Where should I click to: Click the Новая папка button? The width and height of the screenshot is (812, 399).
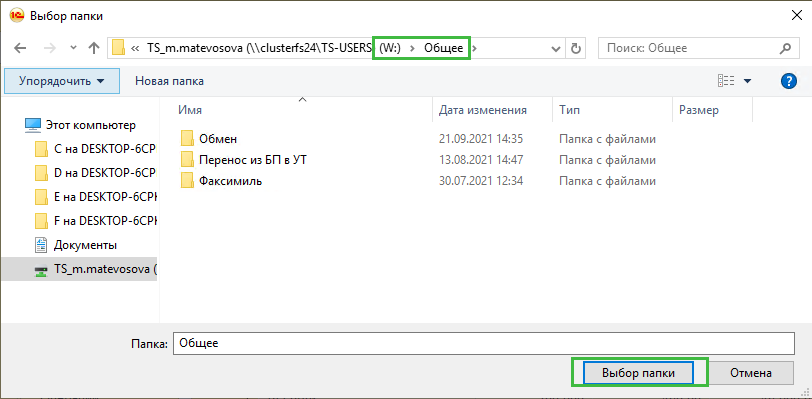click(x=169, y=81)
